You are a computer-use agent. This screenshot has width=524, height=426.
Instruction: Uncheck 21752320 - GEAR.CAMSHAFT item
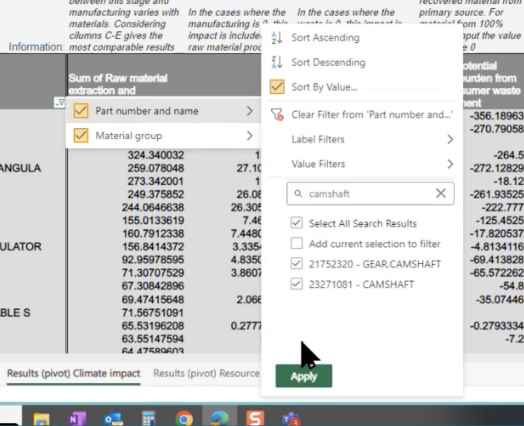296,264
